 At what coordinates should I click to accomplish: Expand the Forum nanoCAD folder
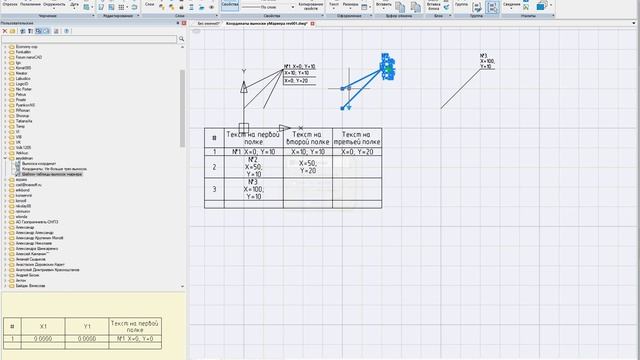(5, 57)
